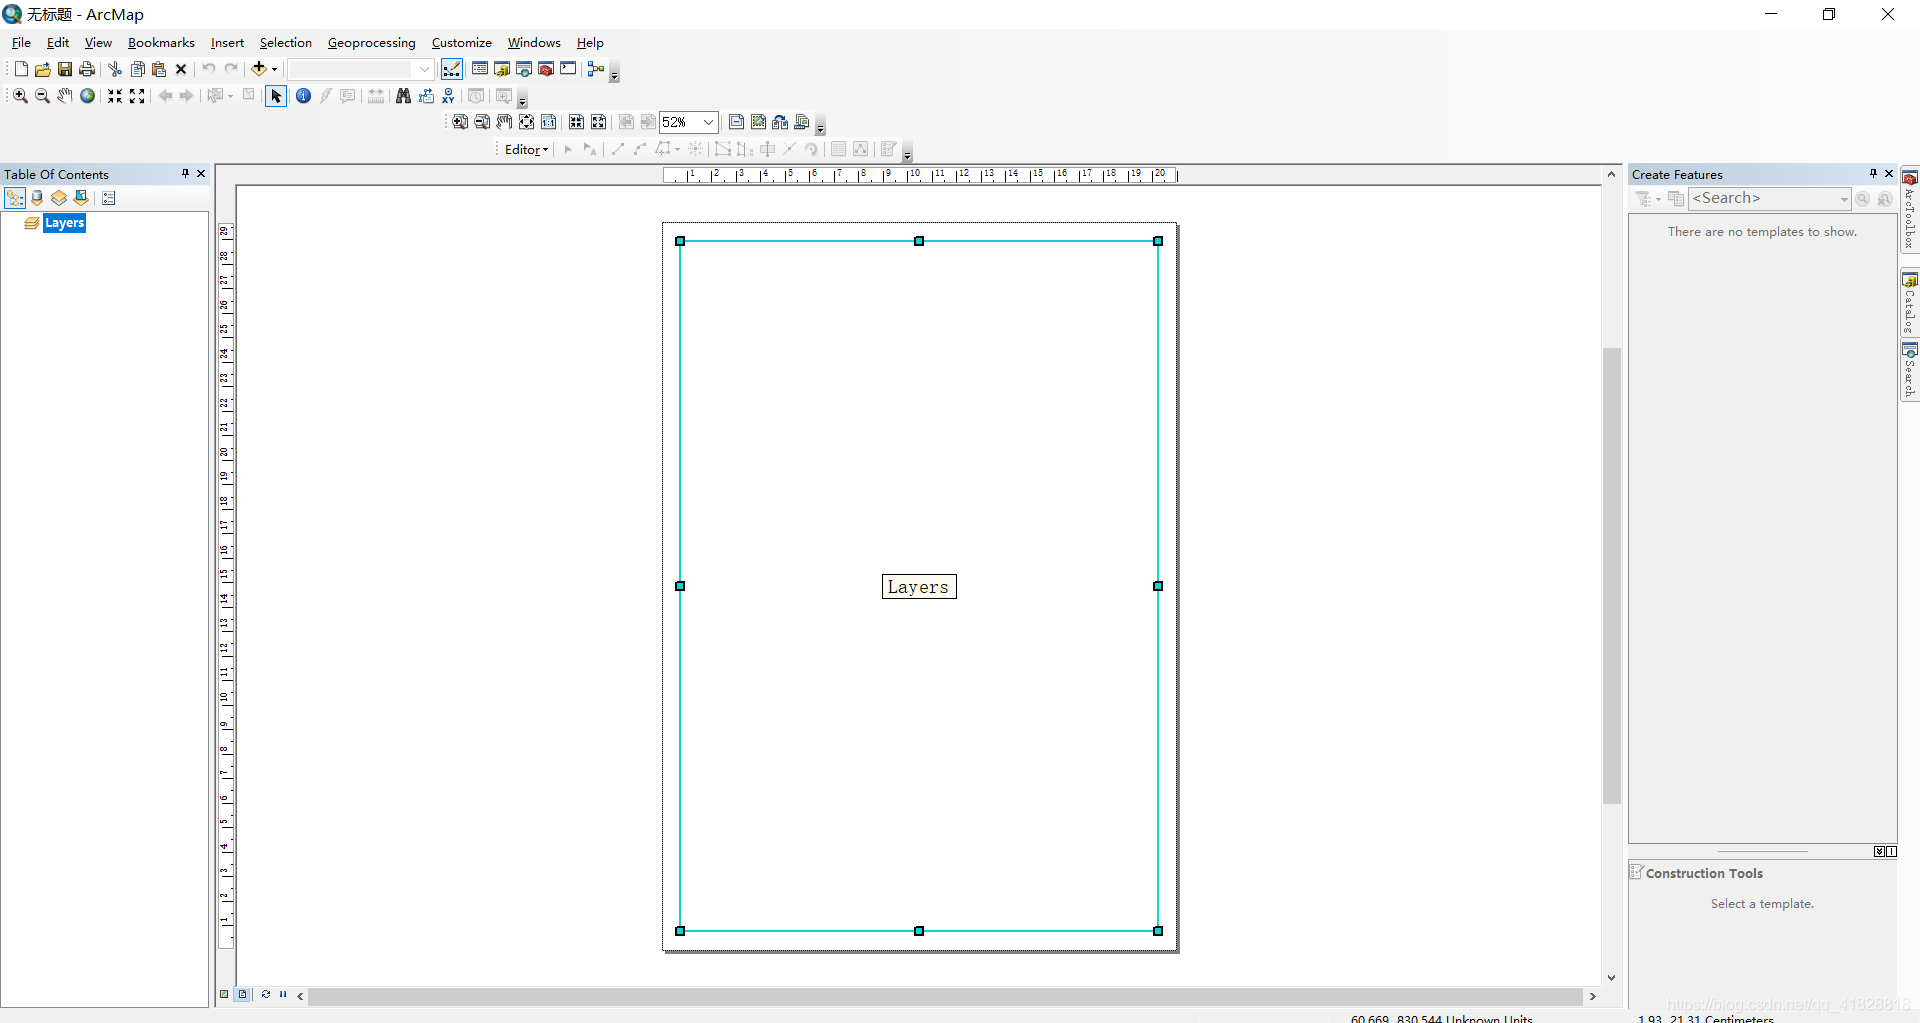Toggle List By Source view

tap(37, 198)
